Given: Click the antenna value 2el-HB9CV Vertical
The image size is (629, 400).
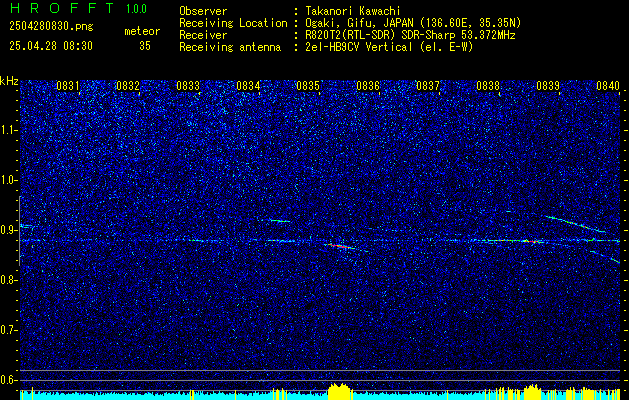Looking at the screenshot, I should (x=359, y=47).
